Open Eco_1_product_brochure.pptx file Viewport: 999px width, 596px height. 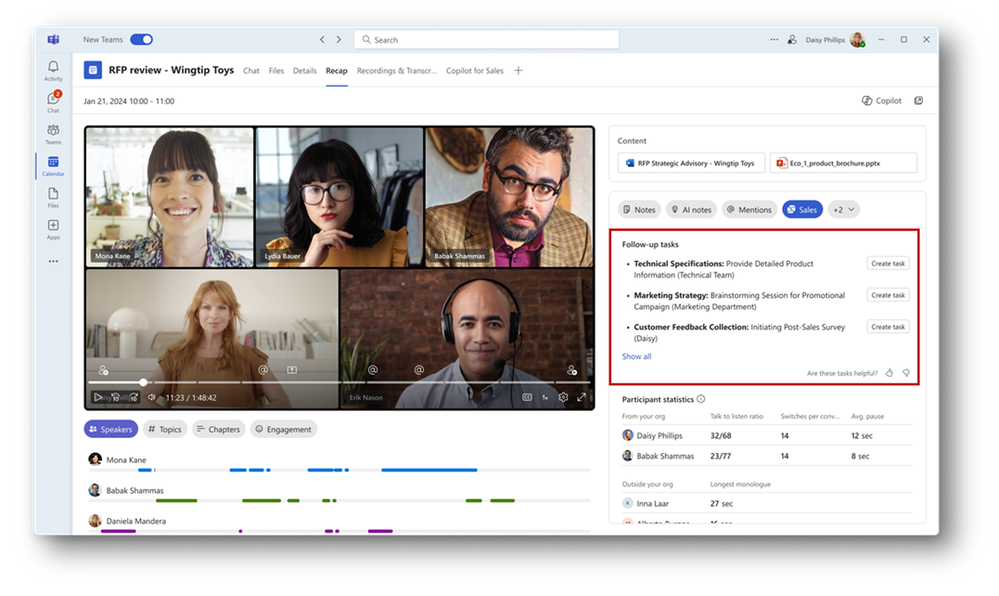click(844, 163)
